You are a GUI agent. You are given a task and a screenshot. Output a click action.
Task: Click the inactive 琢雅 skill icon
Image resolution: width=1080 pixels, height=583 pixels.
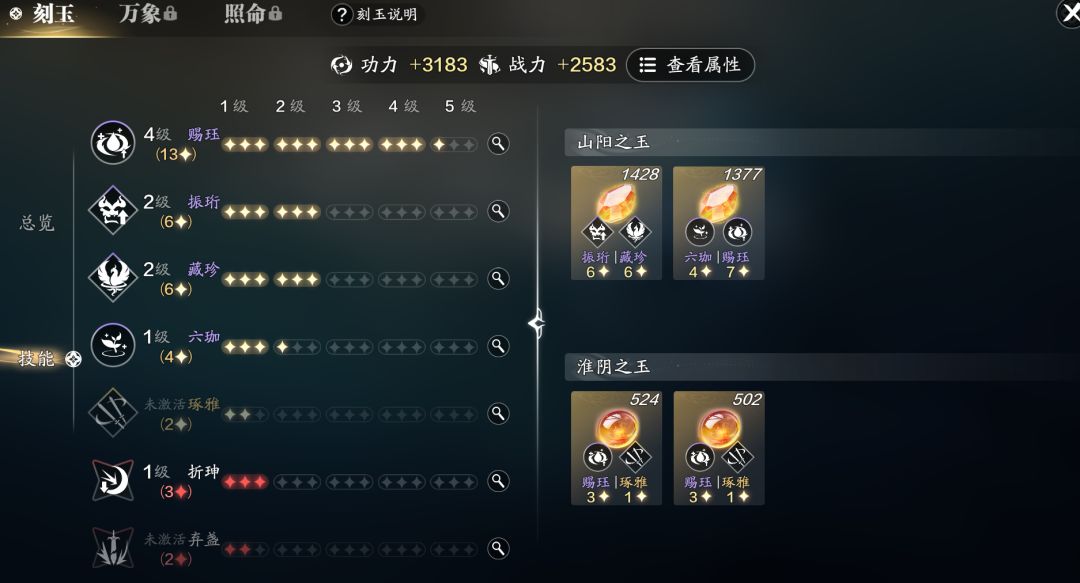[x=113, y=412]
